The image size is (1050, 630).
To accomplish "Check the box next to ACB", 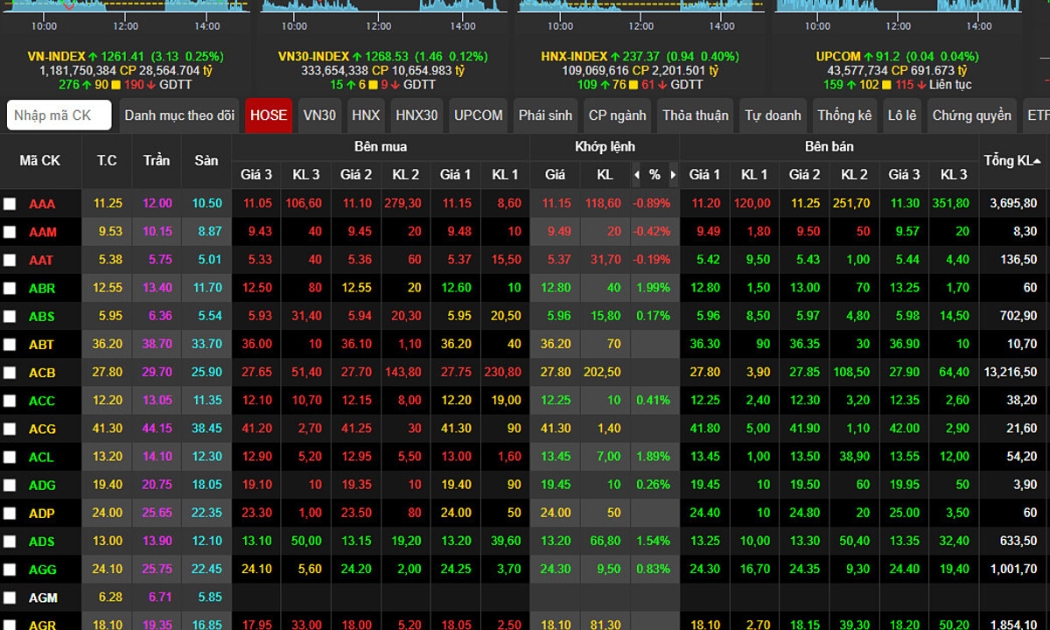I will coord(10,373).
